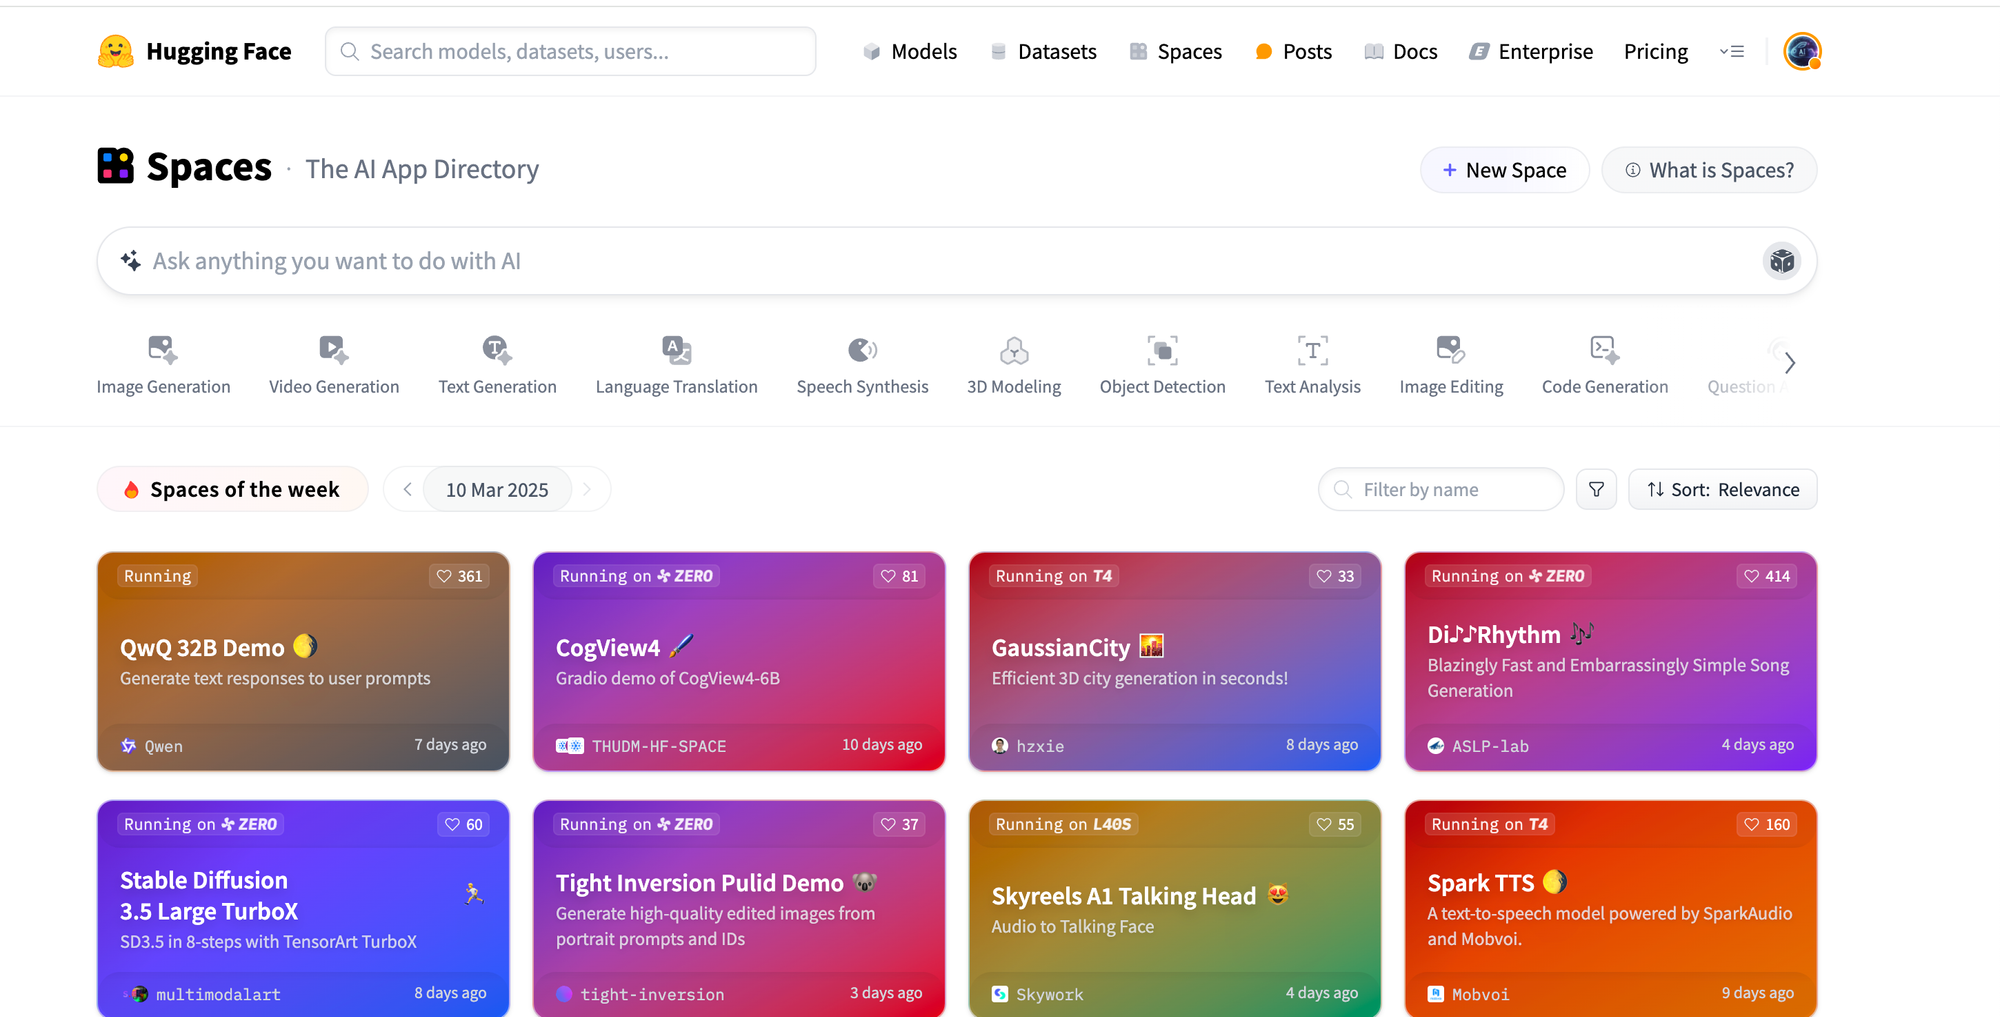Show more categories with right chevron
Viewport: 2000px width, 1017px height.
[1790, 362]
